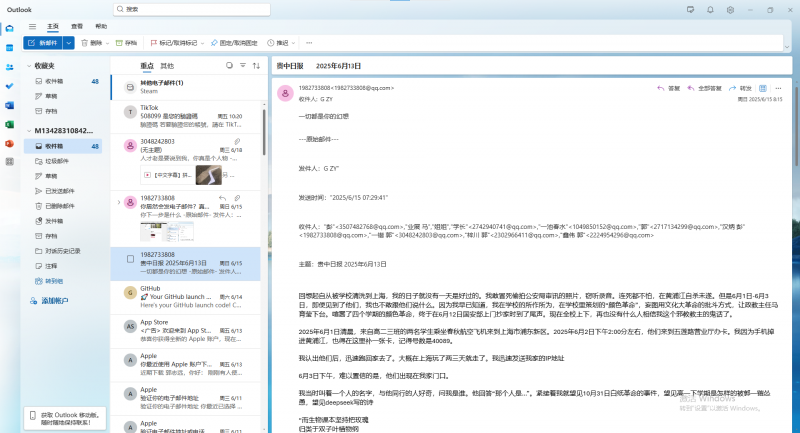The width and height of the screenshot is (800, 433).
Task: Open the 对话历史记录 folder
Action: [x=63, y=251]
